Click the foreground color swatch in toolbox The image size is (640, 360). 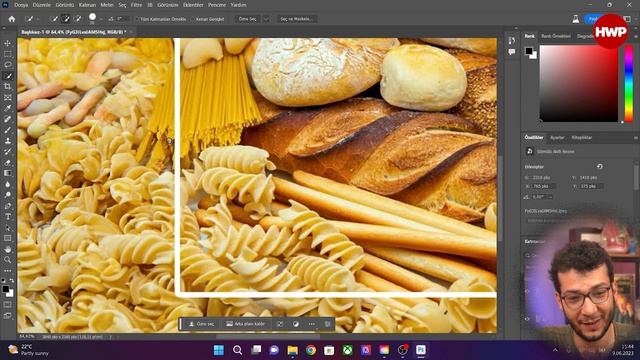click(6, 289)
